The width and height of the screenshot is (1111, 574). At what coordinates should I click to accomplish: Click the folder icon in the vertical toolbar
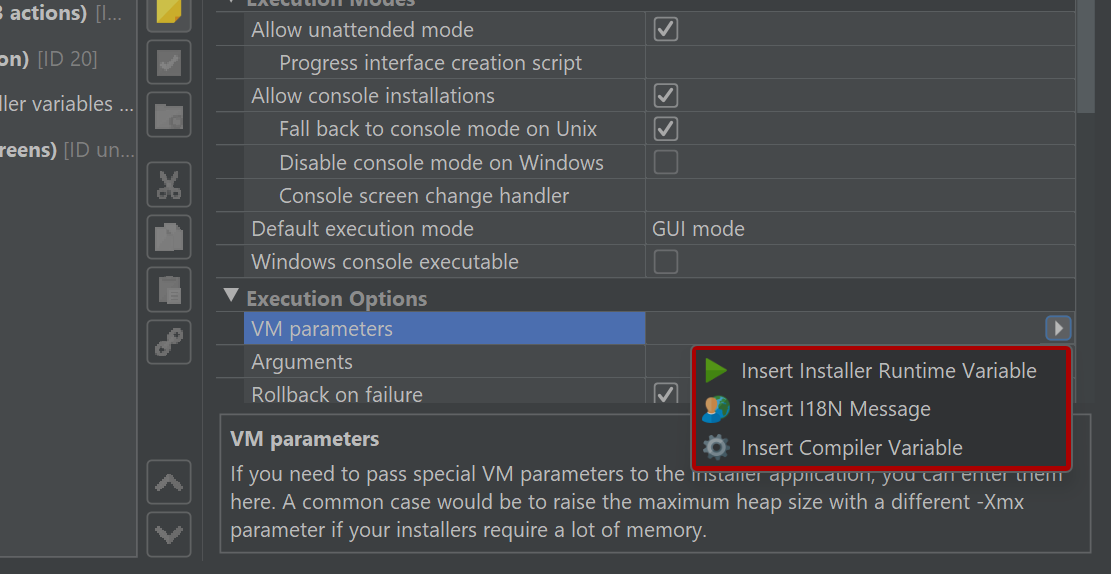coord(169,115)
